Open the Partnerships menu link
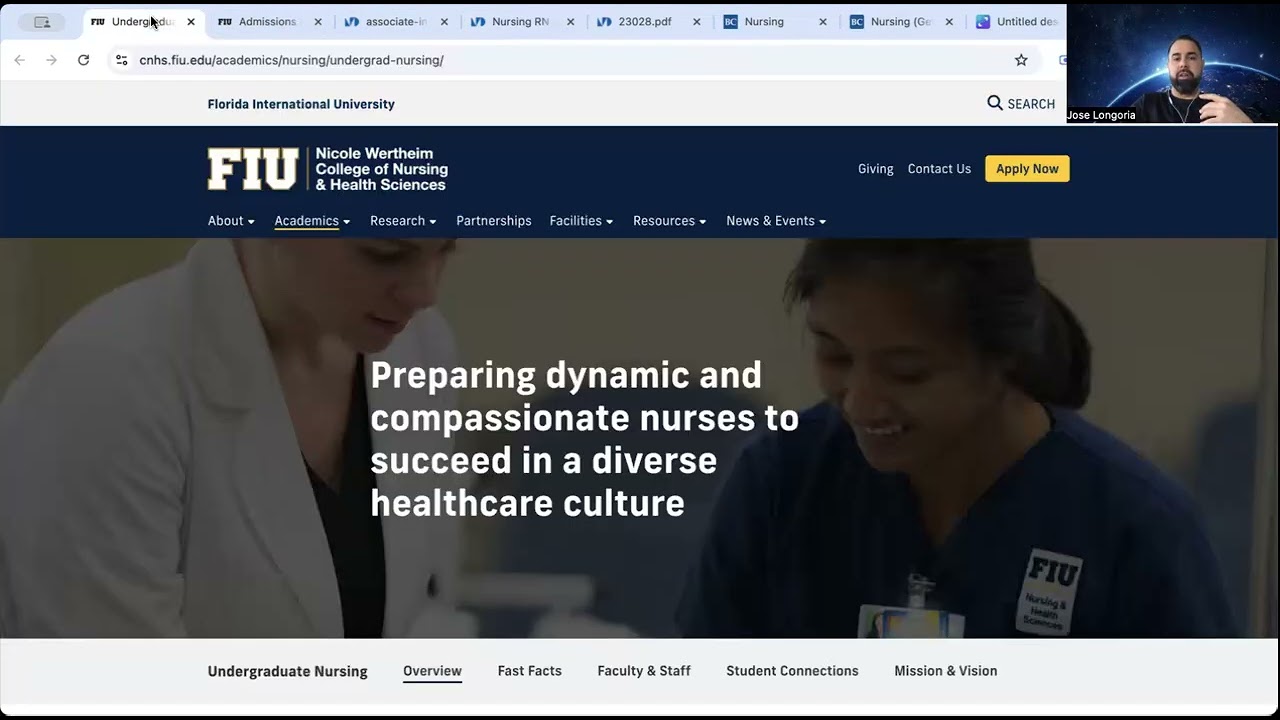The image size is (1280, 720). tap(494, 221)
